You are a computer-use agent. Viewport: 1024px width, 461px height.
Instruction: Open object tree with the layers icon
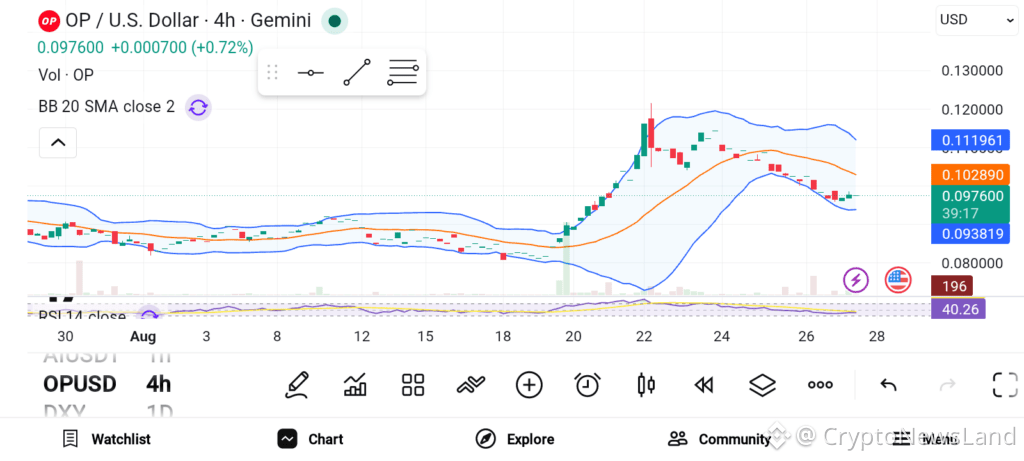761,385
